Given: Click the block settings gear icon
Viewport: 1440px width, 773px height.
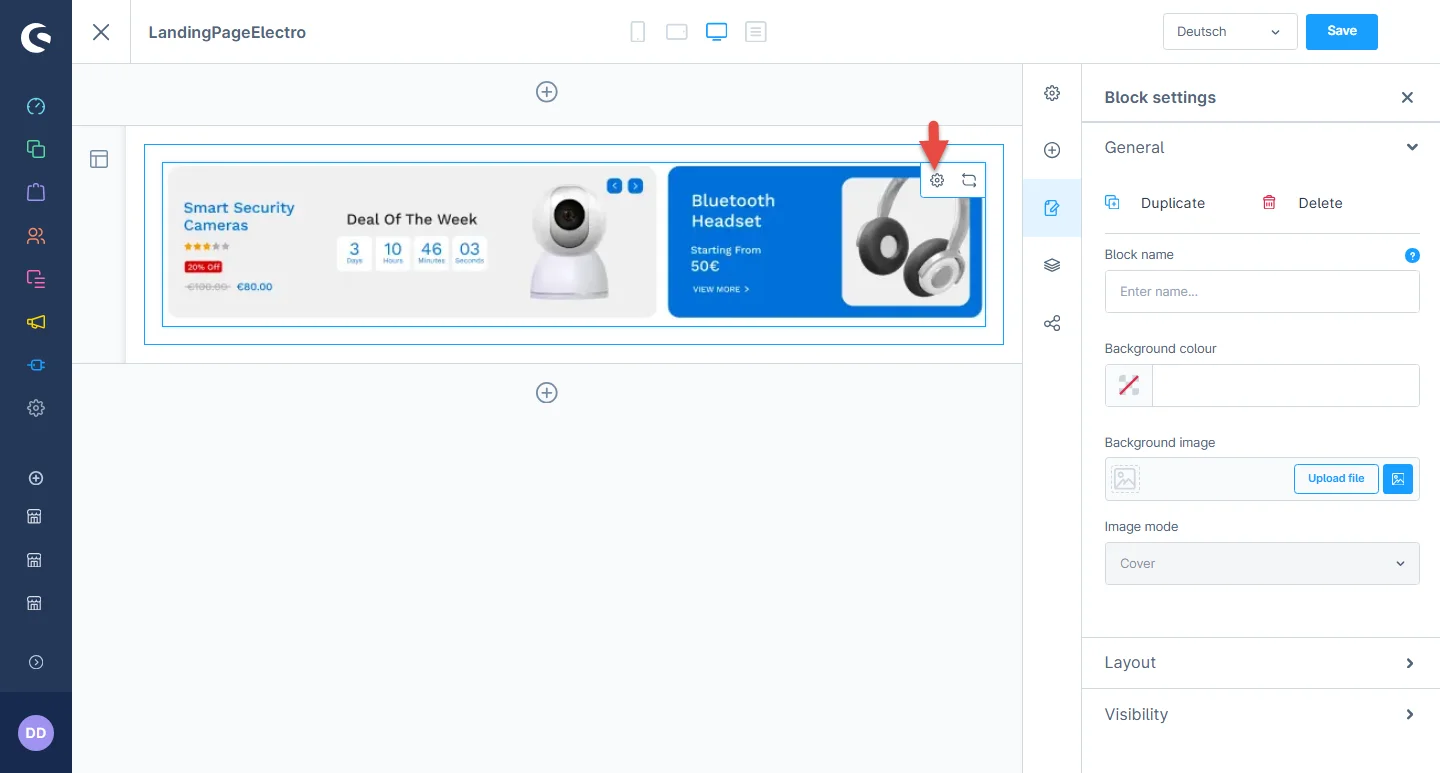Looking at the screenshot, I should (937, 181).
